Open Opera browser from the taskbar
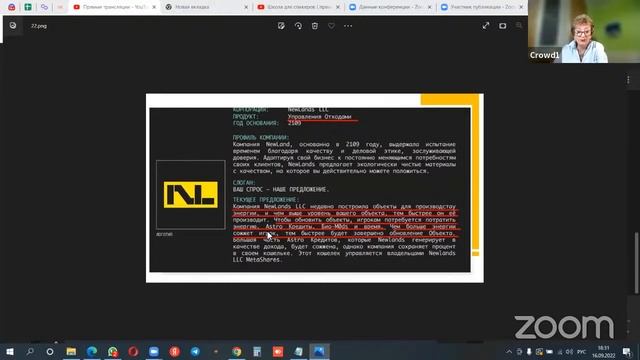The image size is (640, 360). [133, 351]
